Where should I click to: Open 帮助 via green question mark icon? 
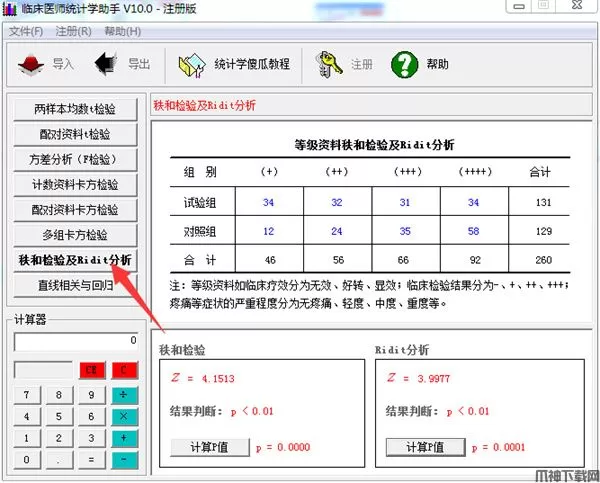pyautogui.click(x=404, y=65)
